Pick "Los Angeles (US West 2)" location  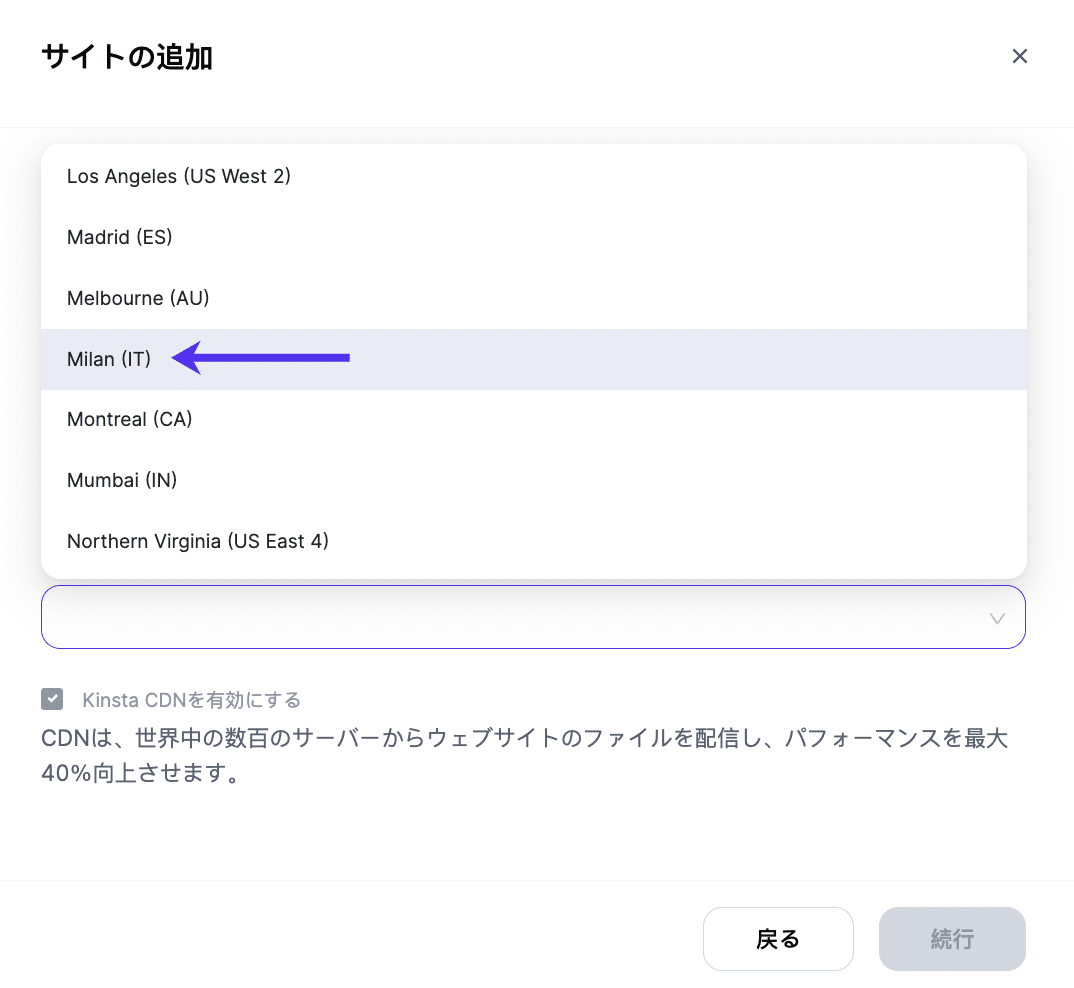click(179, 176)
